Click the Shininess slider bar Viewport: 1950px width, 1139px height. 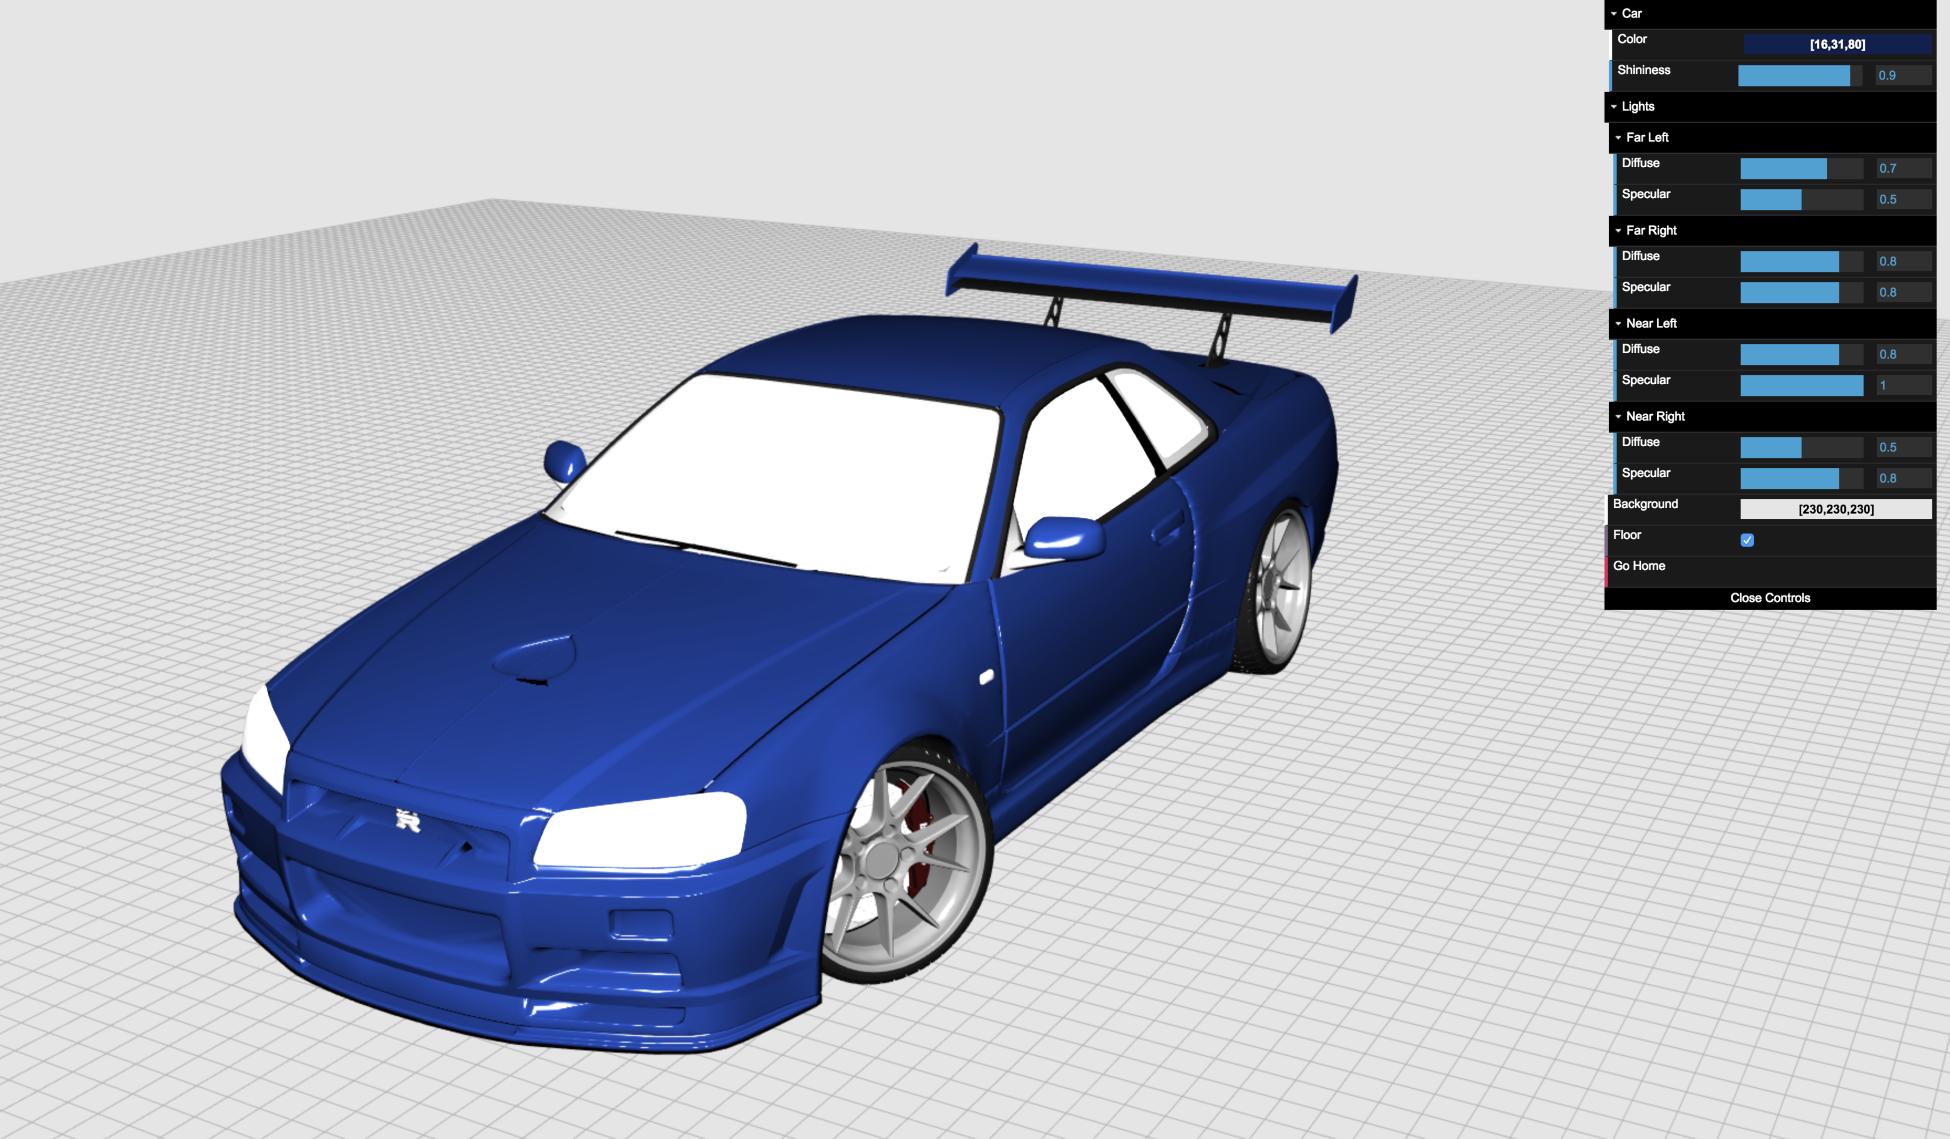point(1799,75)
